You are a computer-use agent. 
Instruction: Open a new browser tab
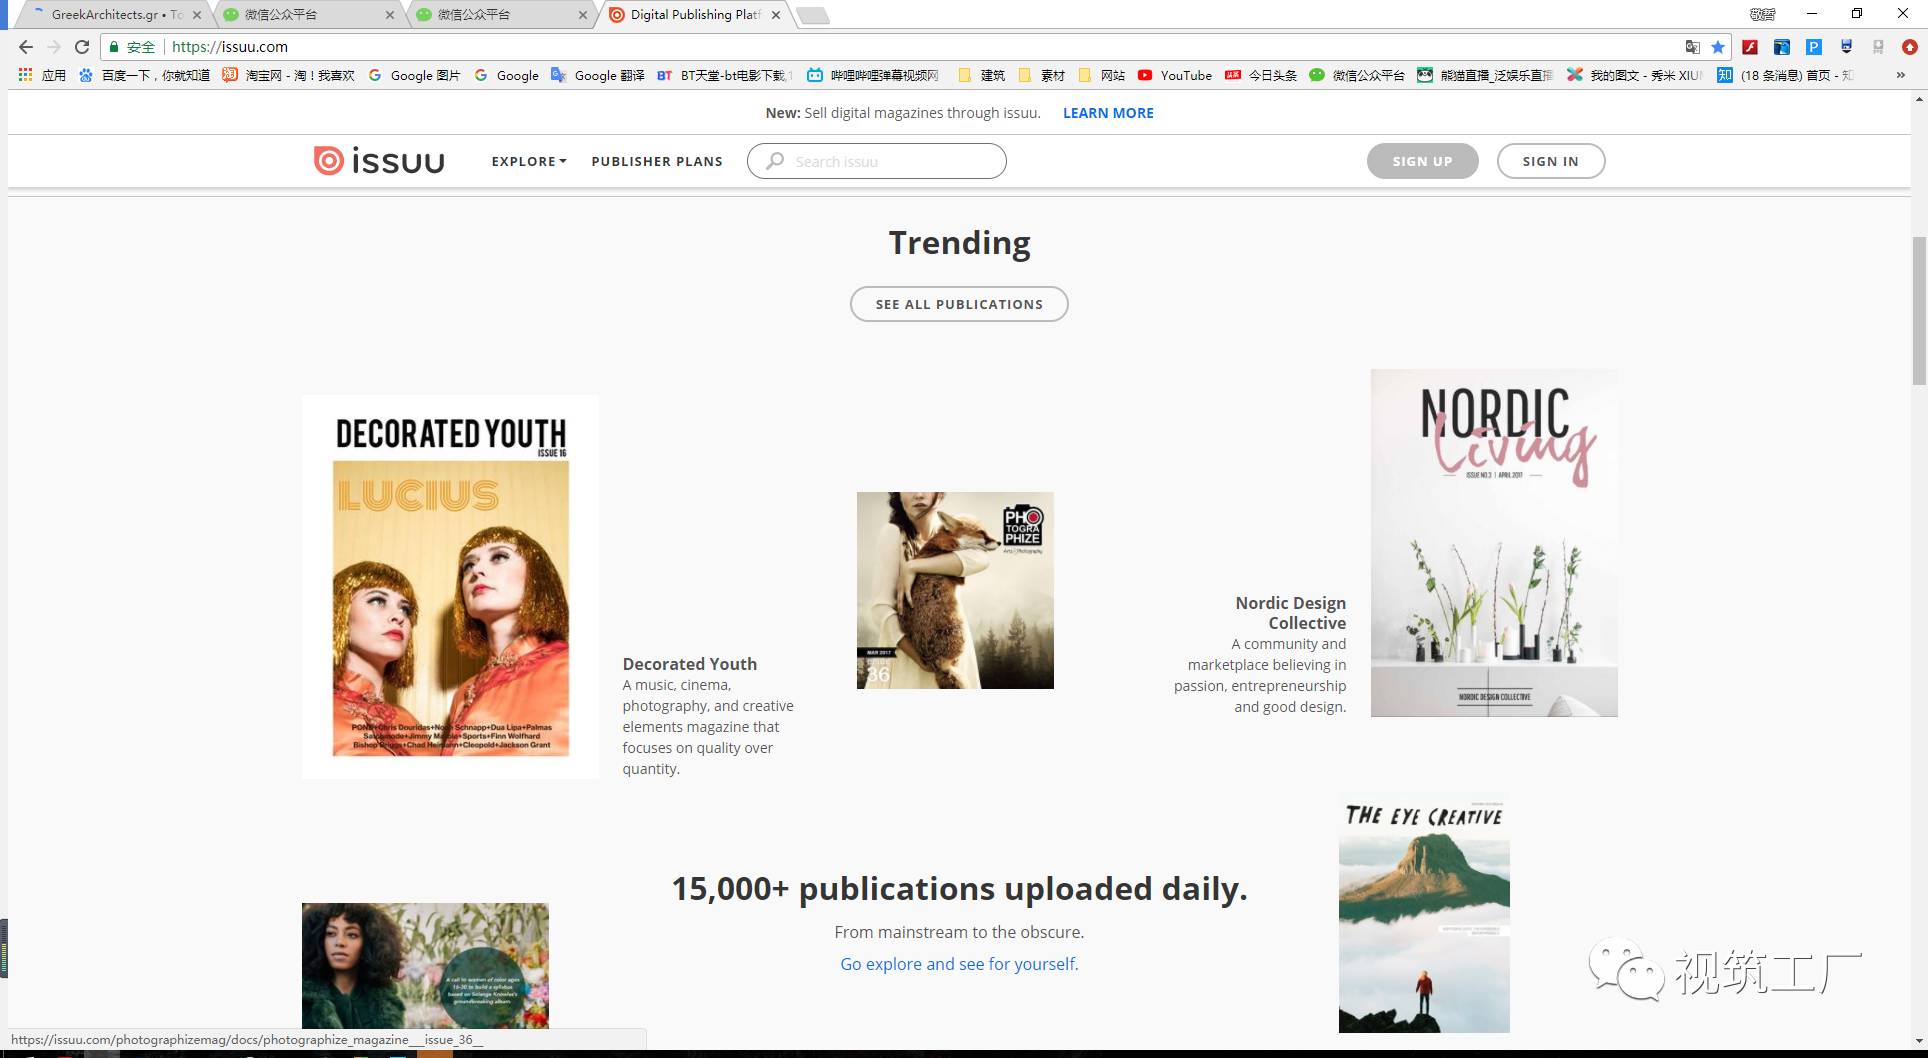click(x=813, y=15)
